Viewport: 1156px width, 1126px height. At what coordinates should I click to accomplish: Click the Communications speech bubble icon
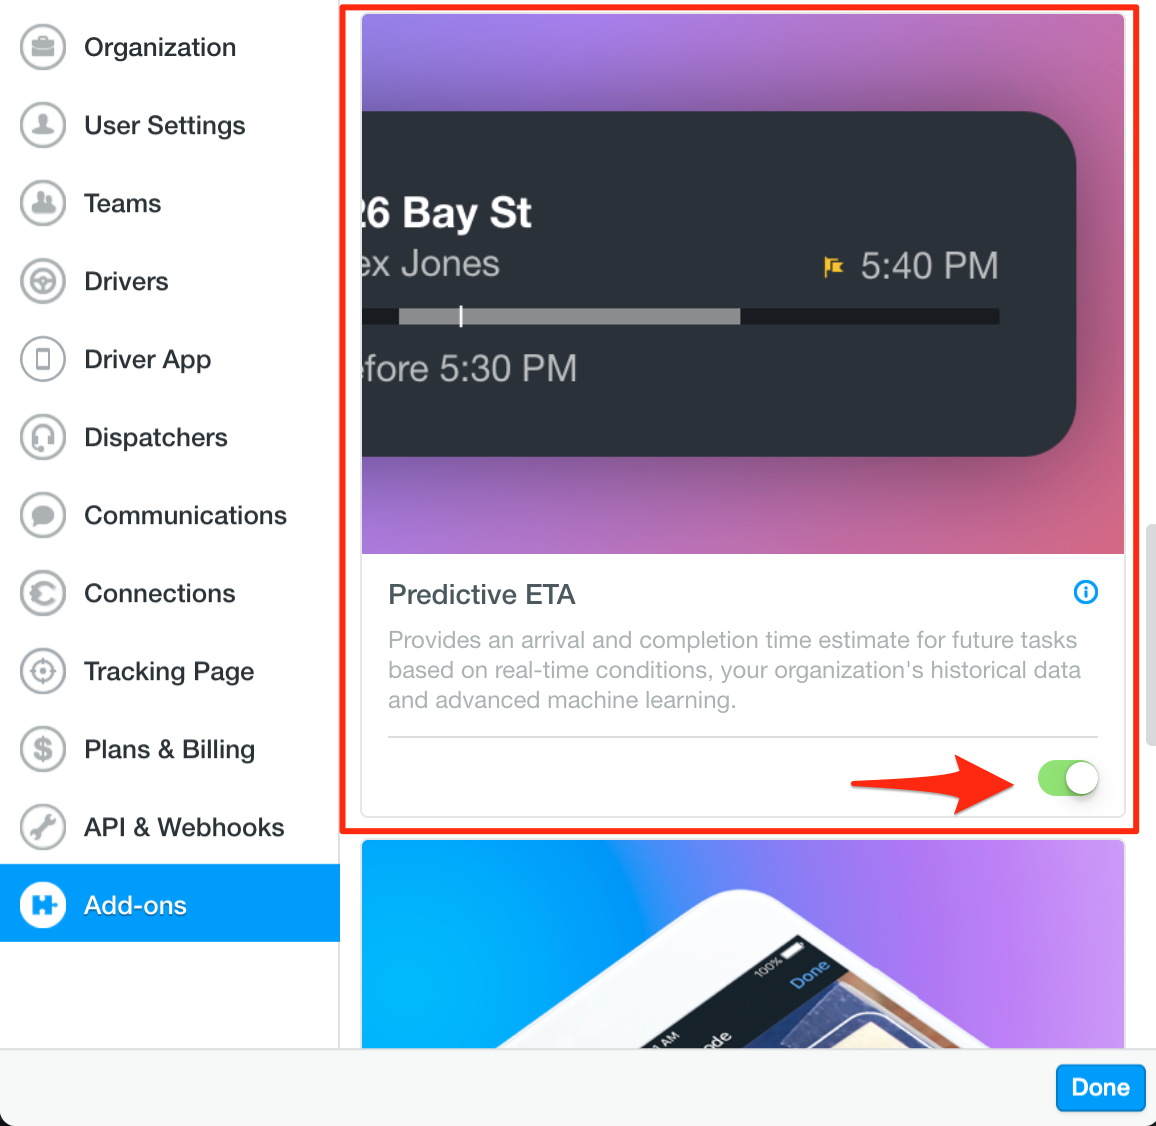(43, 515)
